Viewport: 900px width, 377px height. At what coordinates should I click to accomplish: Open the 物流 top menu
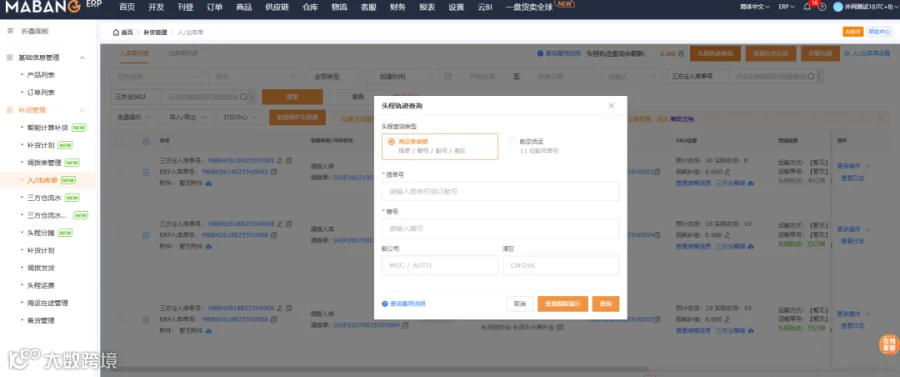(339, 7)
